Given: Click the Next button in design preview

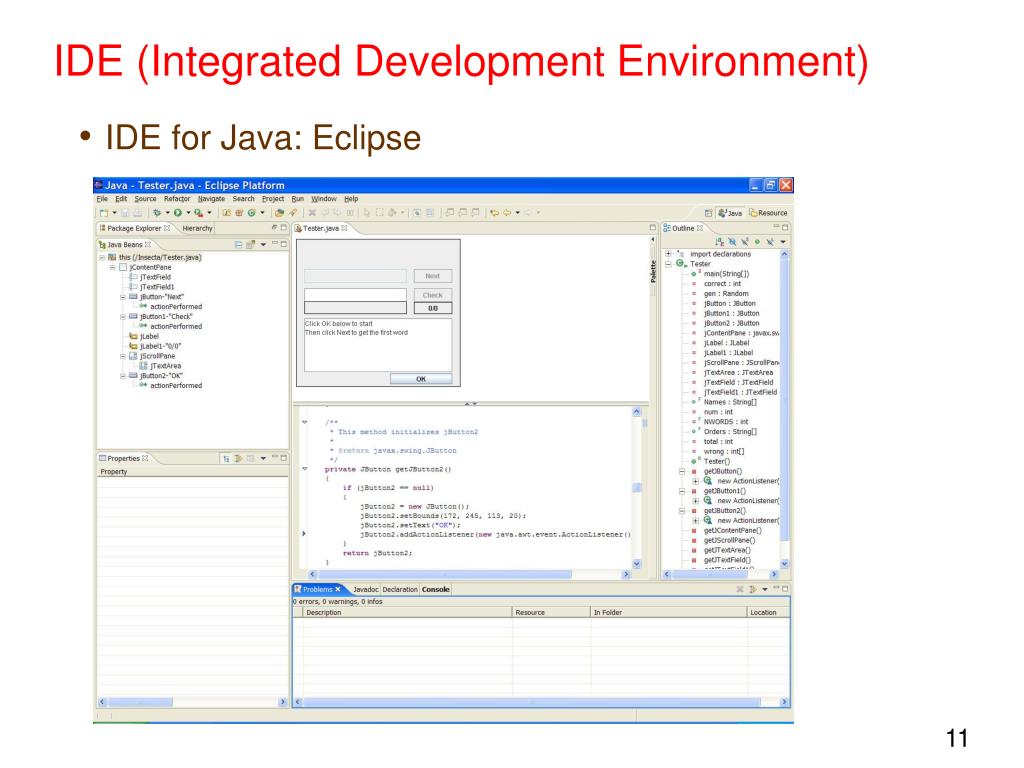Looking at the screenshot, I should click(432, 276).
